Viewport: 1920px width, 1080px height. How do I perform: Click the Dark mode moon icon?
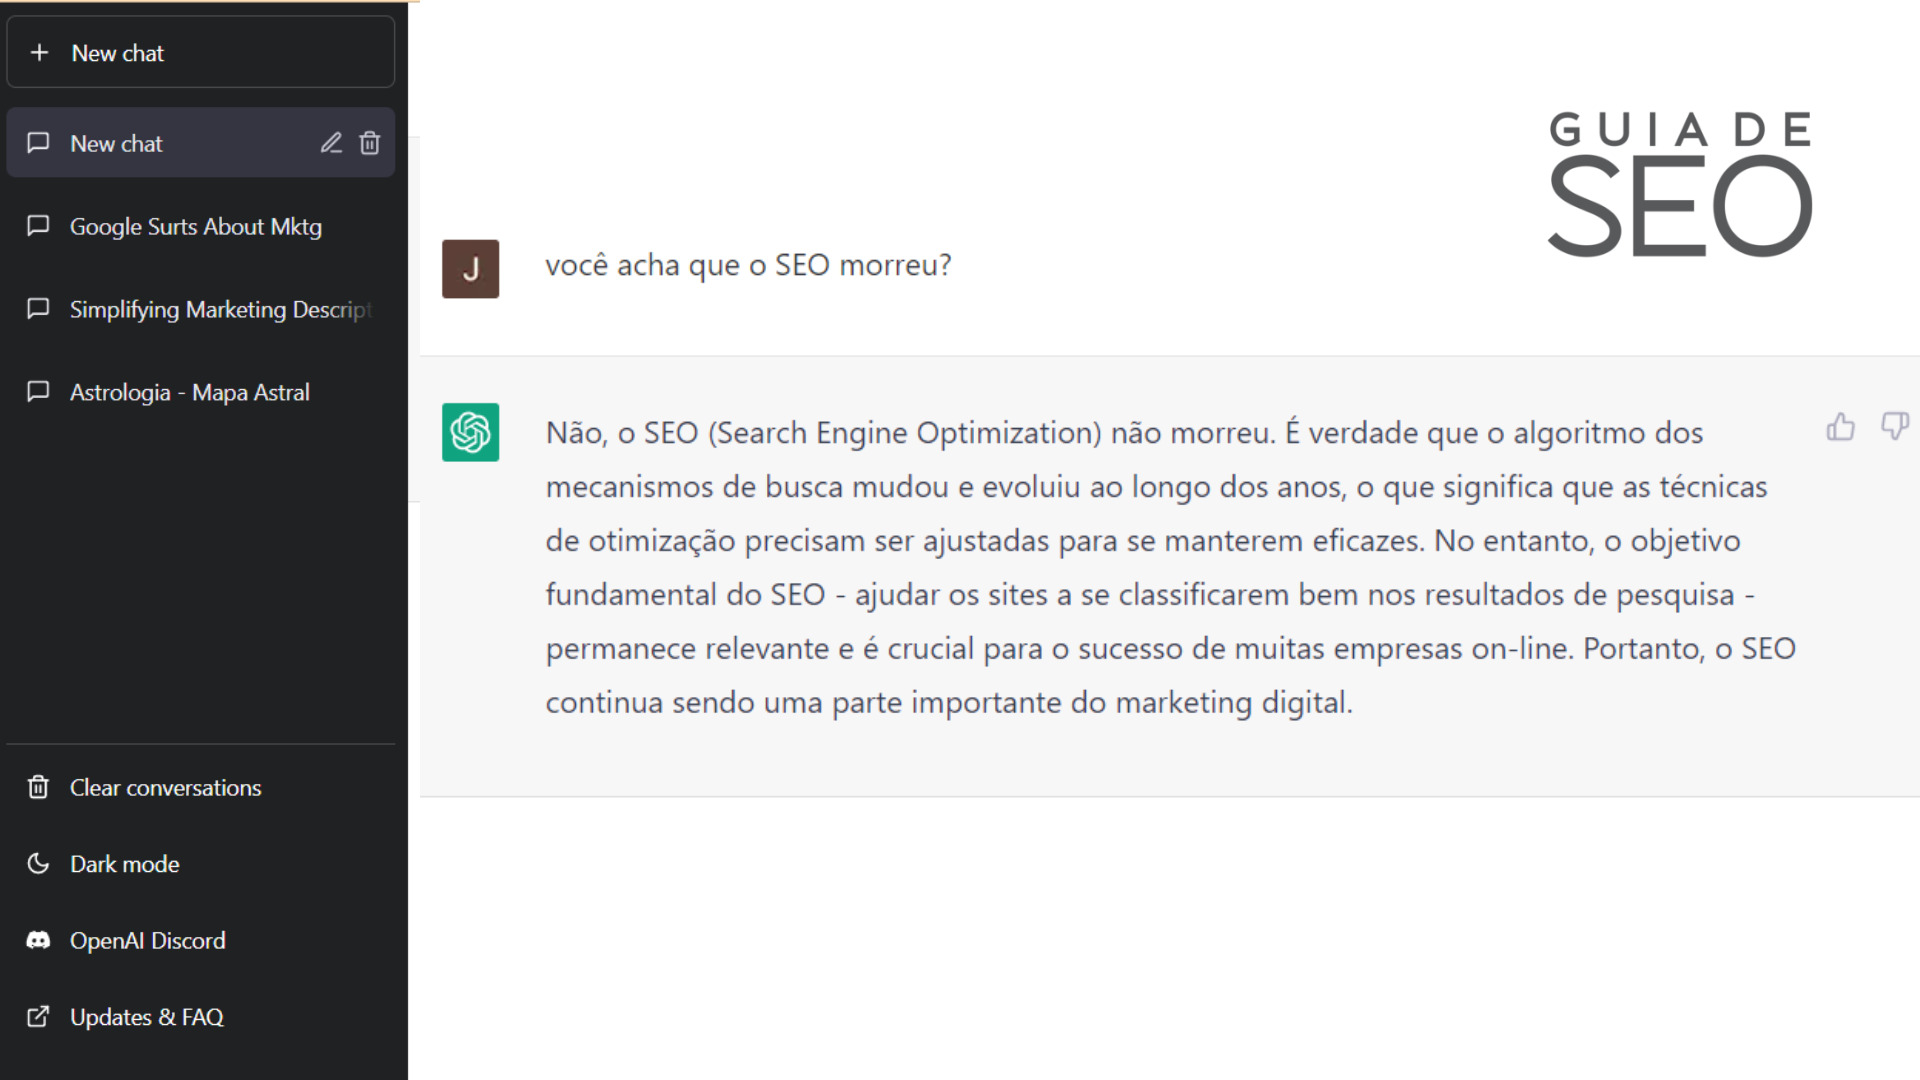(x=37, y=862)
